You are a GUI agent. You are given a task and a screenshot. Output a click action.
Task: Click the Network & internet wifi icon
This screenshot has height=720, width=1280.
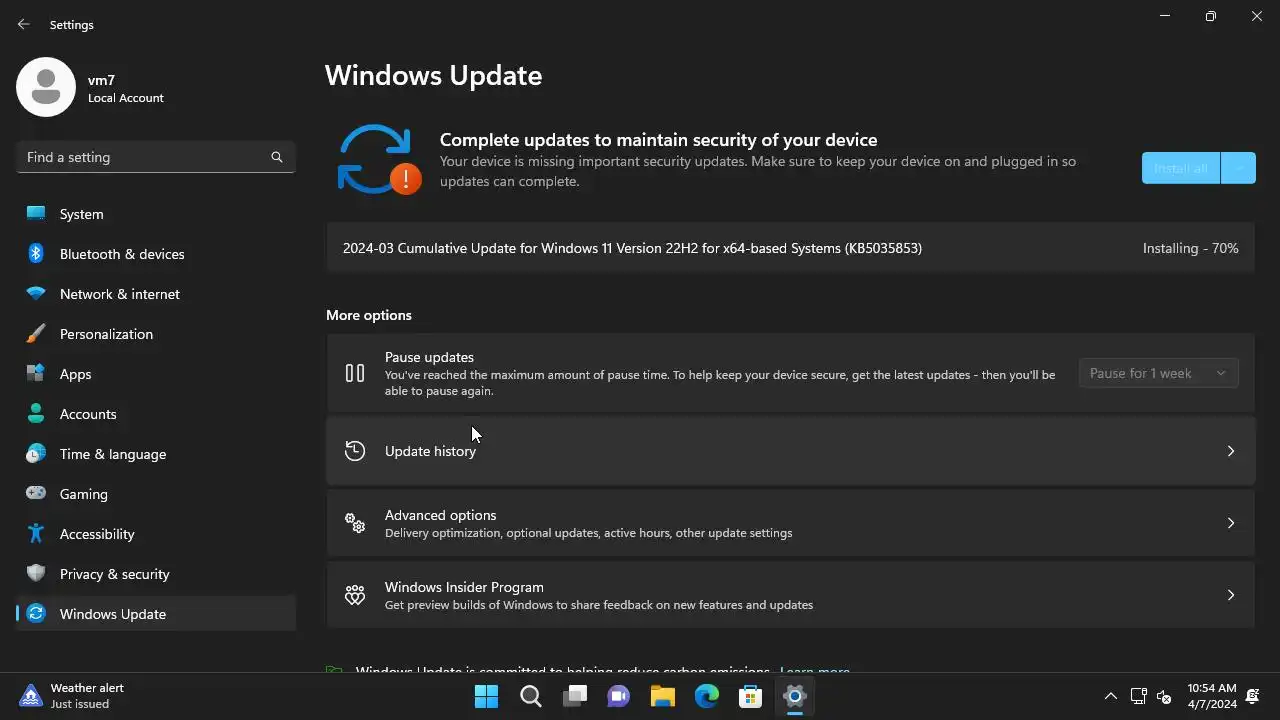[36, 294]
